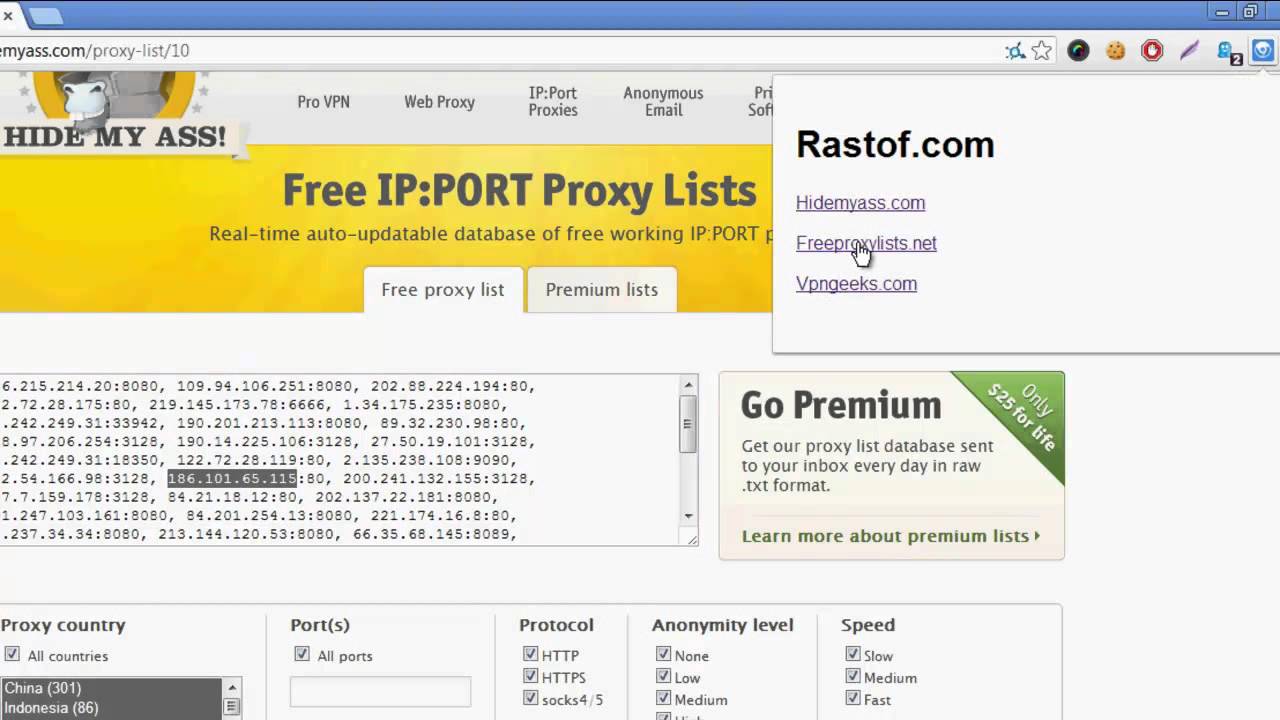
Task: Click the proxy list scrollbar thumb
Action: tap(688, 424)
